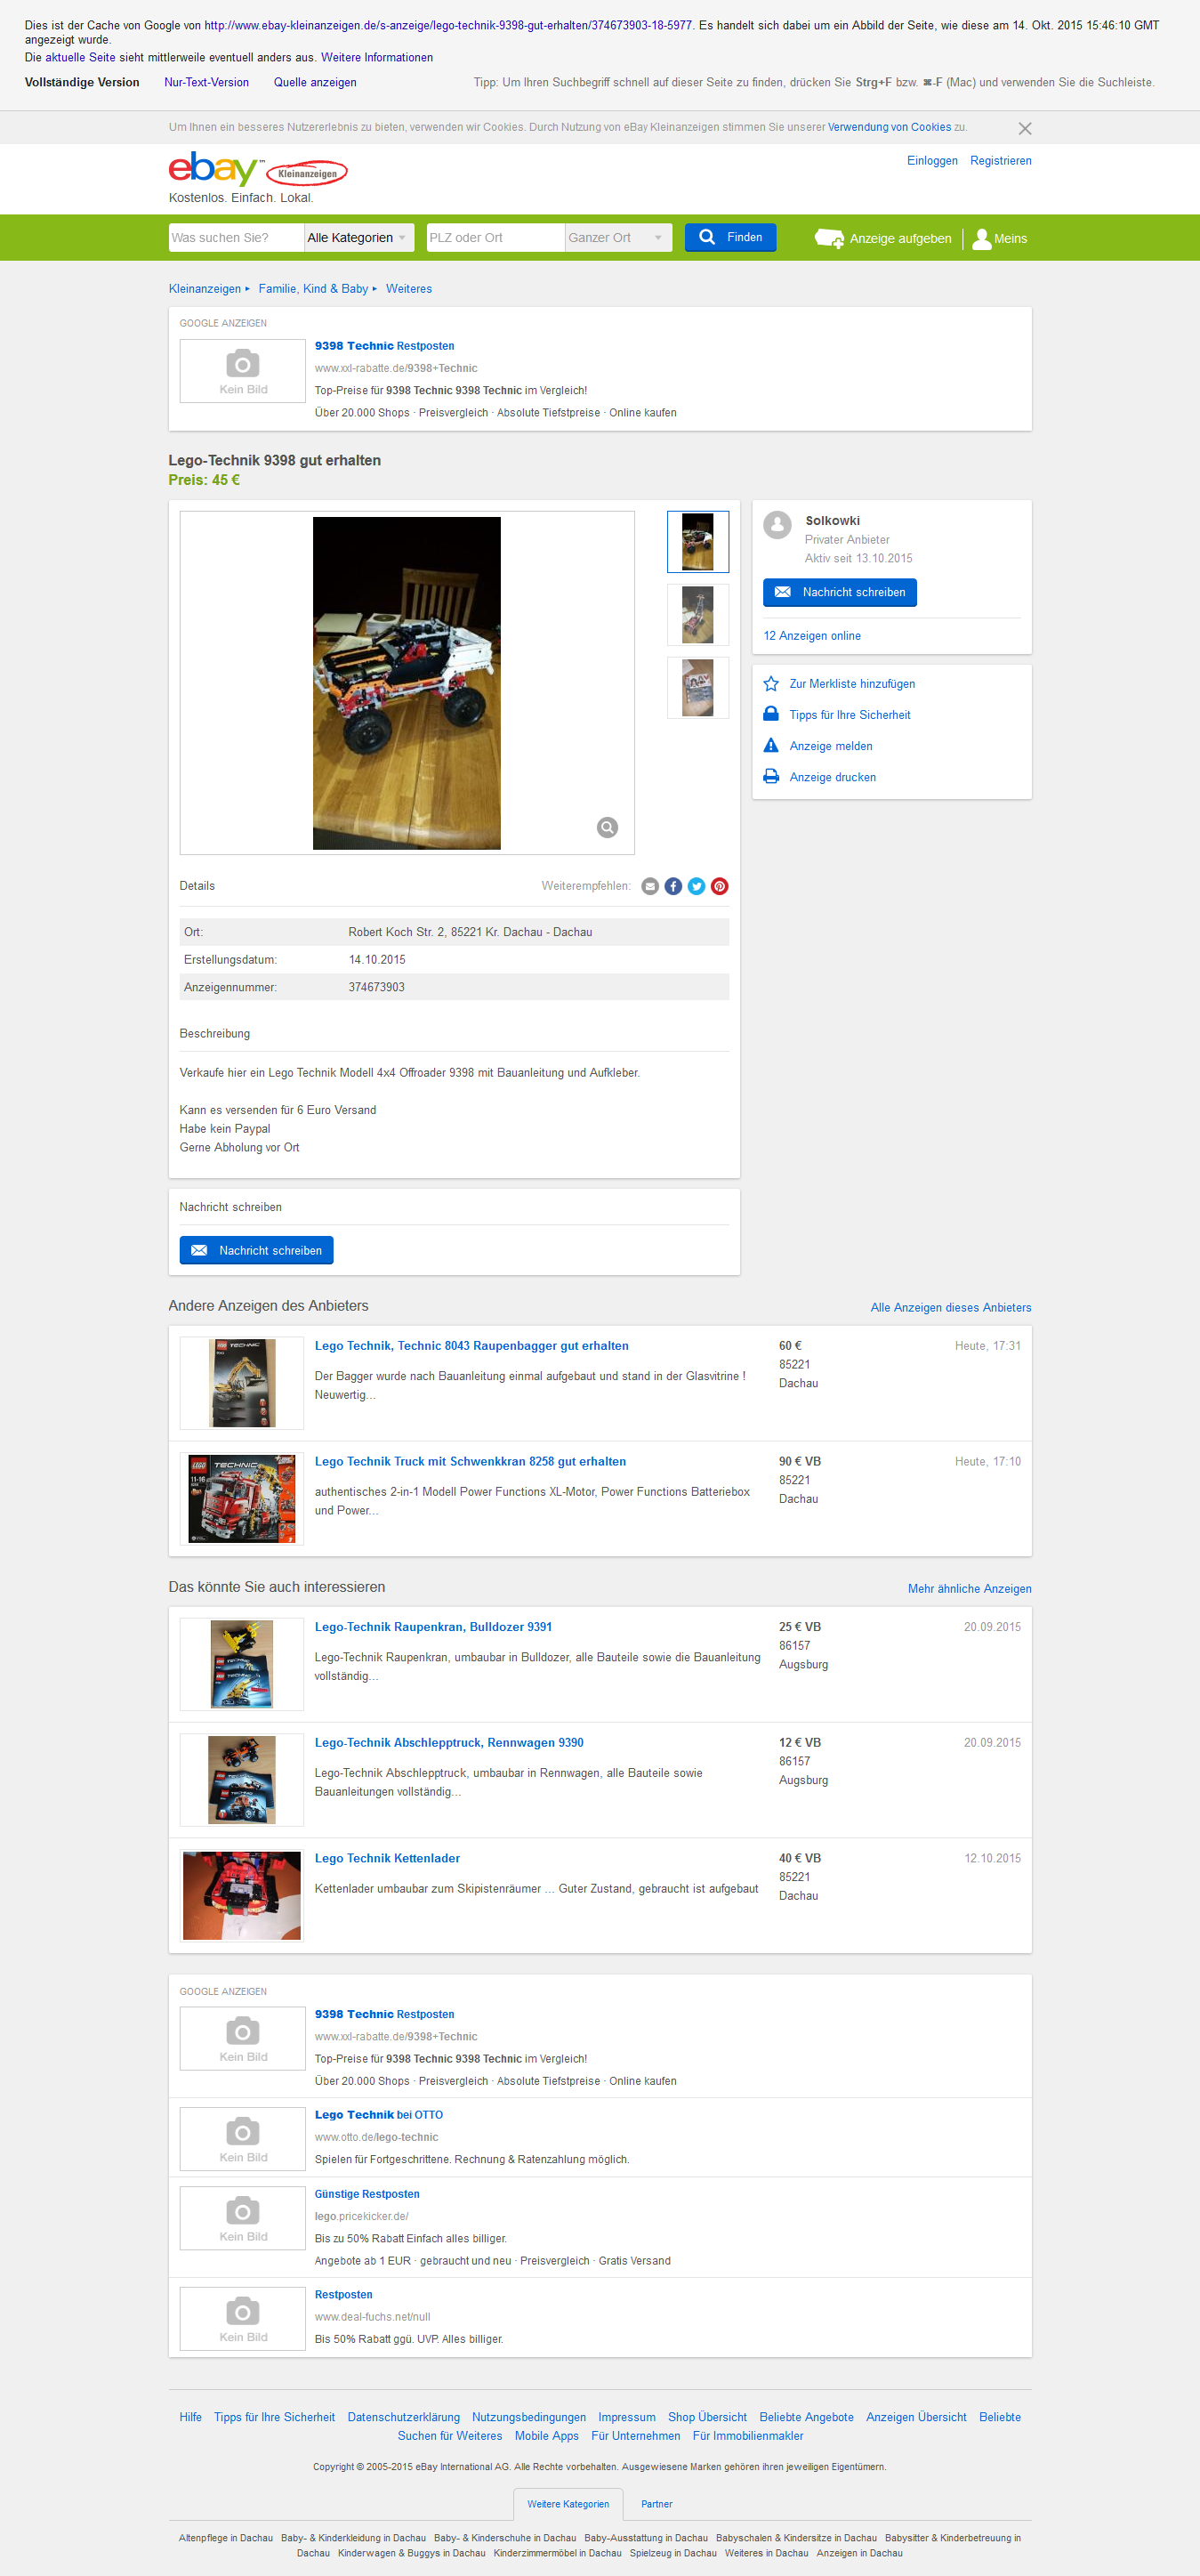Click the Finden search button
This screenshot has width=1200, height=2576.
point(730,237)
